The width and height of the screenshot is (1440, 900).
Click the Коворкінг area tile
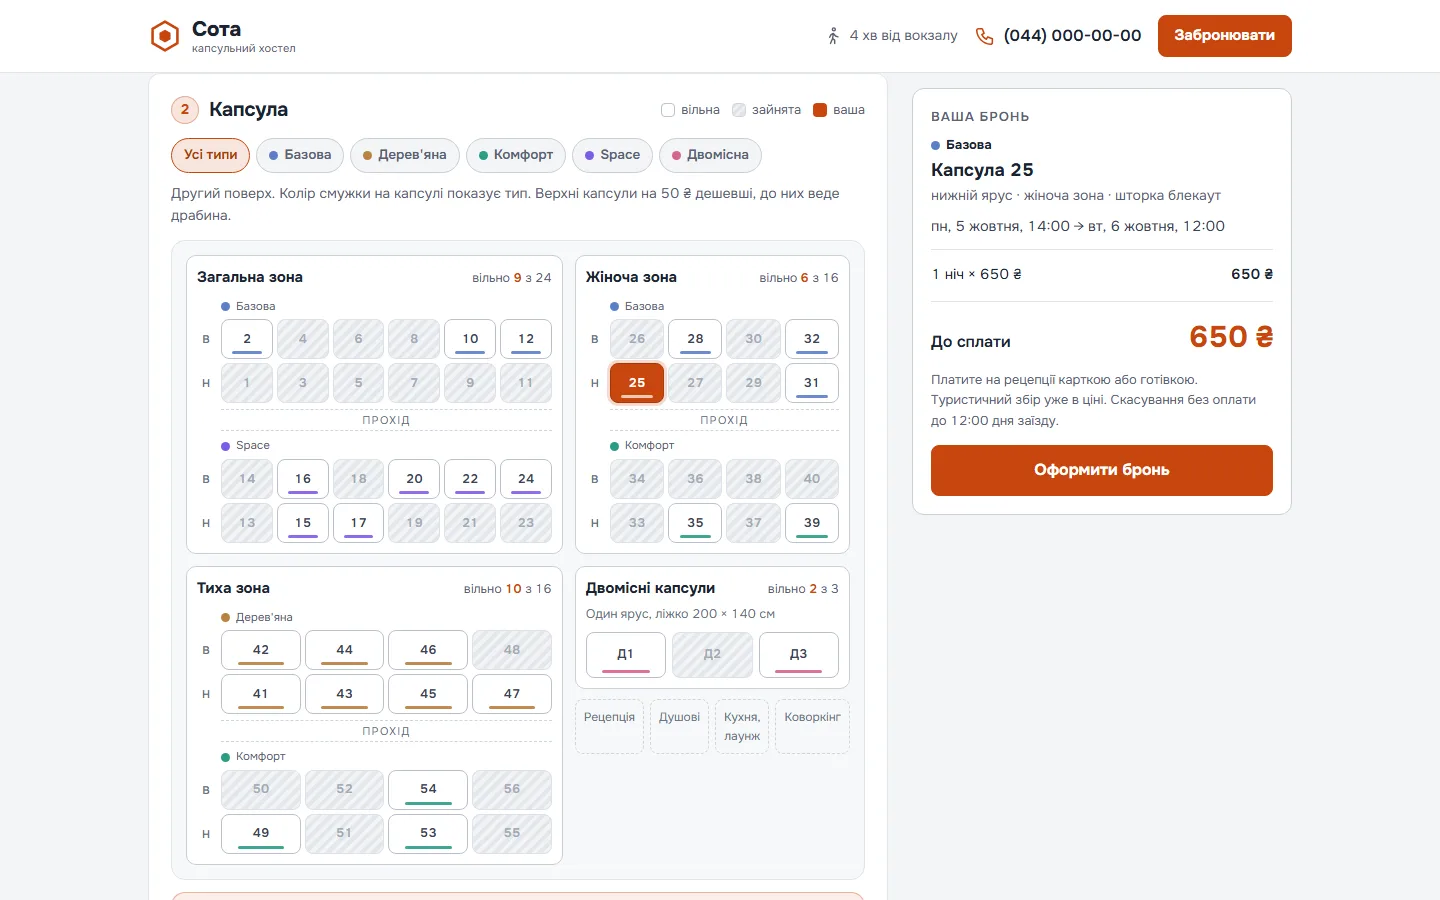[x=812, y=726]
